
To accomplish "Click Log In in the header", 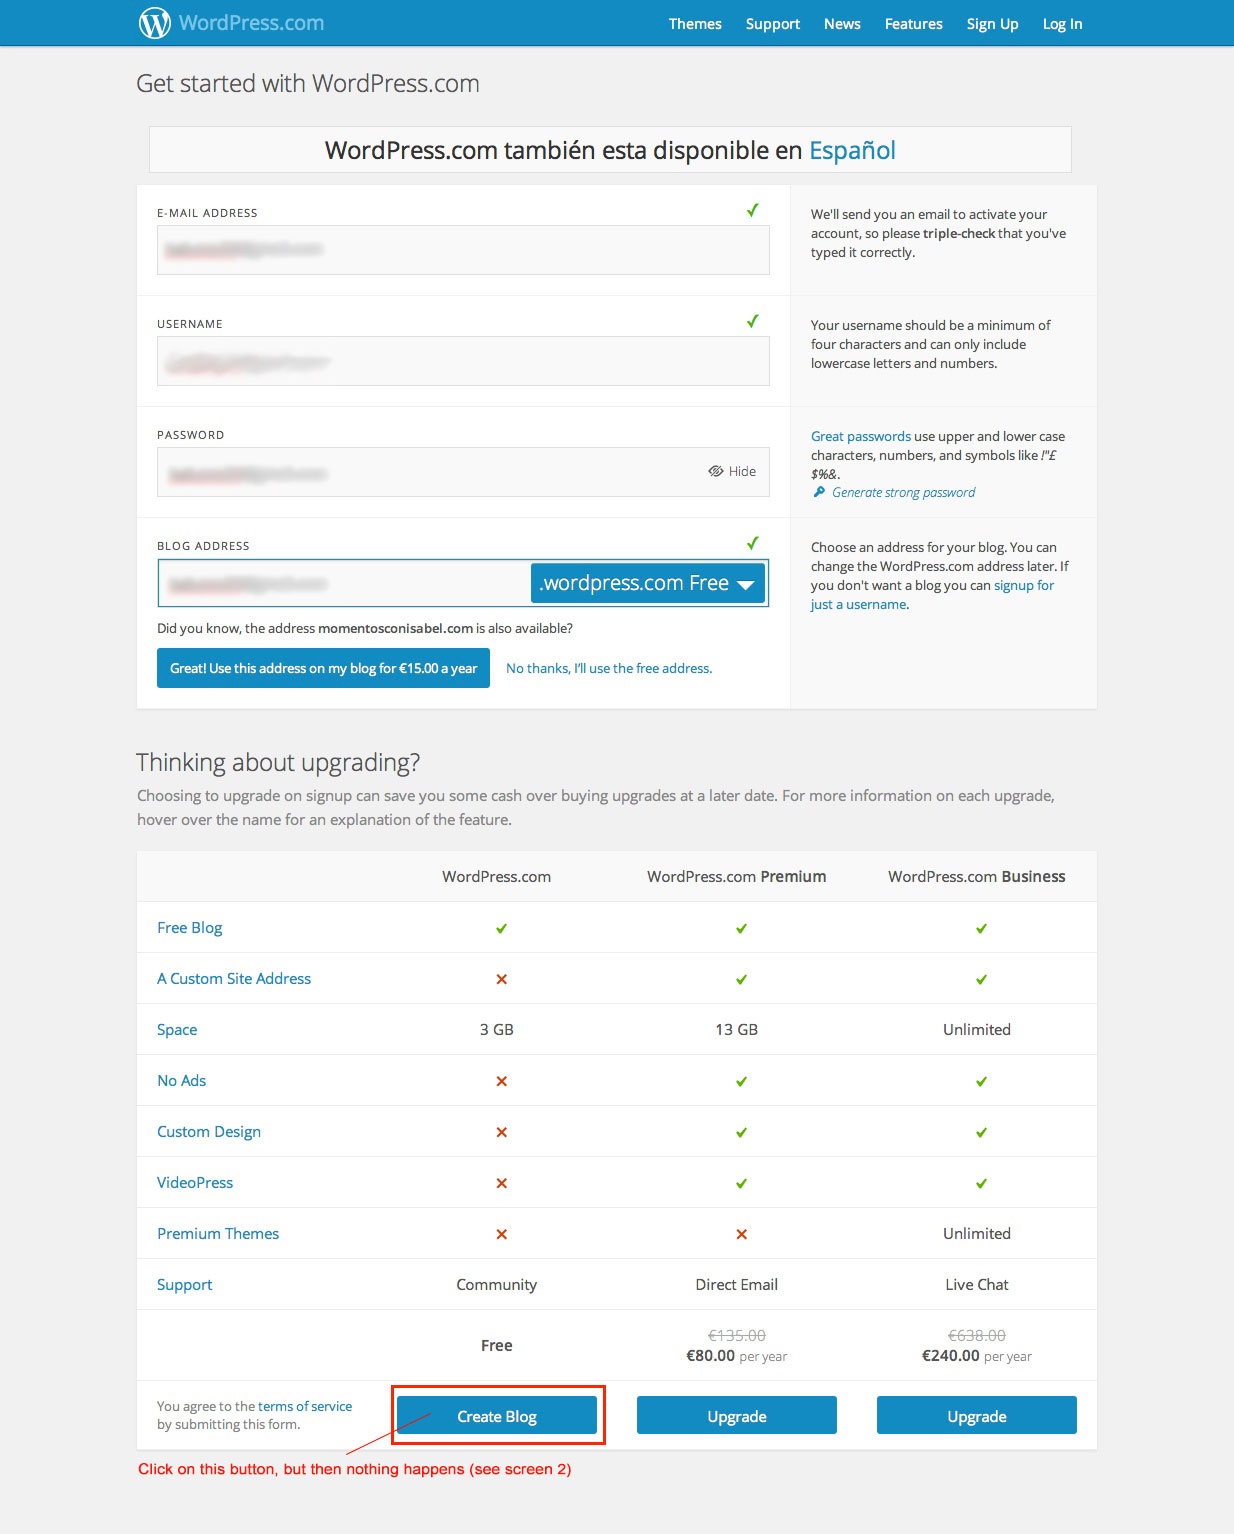I will (x=1062, y=24).
